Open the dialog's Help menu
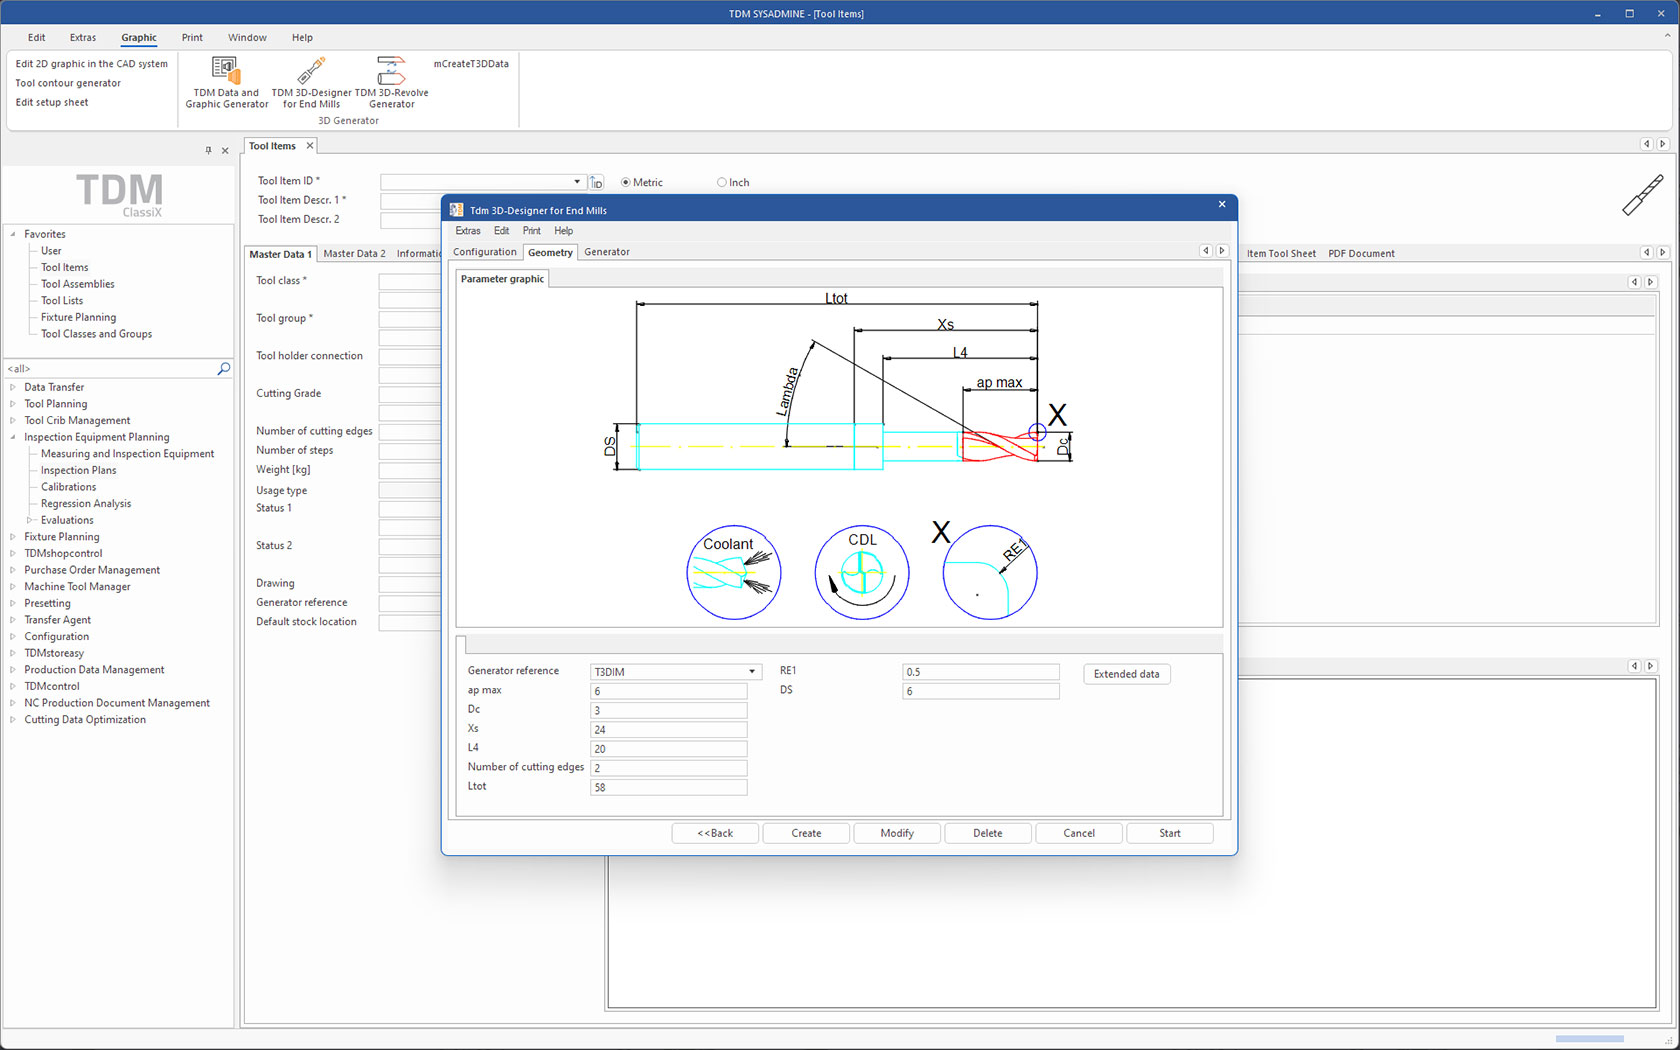Image resolution: width=1680 pixels, height=1050 pixels. tap(564, 231)
